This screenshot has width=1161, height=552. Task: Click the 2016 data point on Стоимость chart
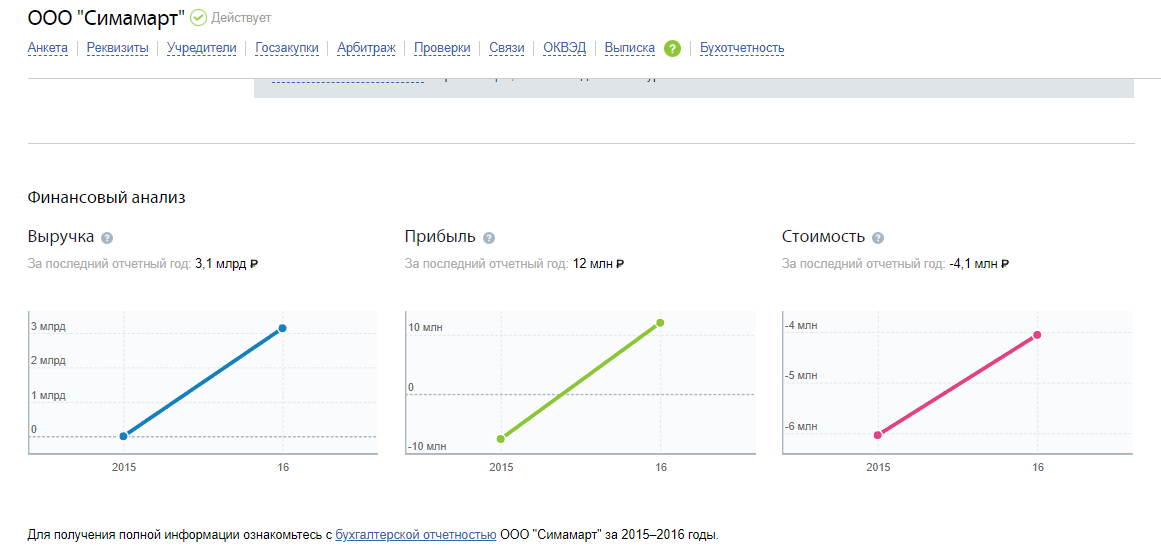[1037, 335]
